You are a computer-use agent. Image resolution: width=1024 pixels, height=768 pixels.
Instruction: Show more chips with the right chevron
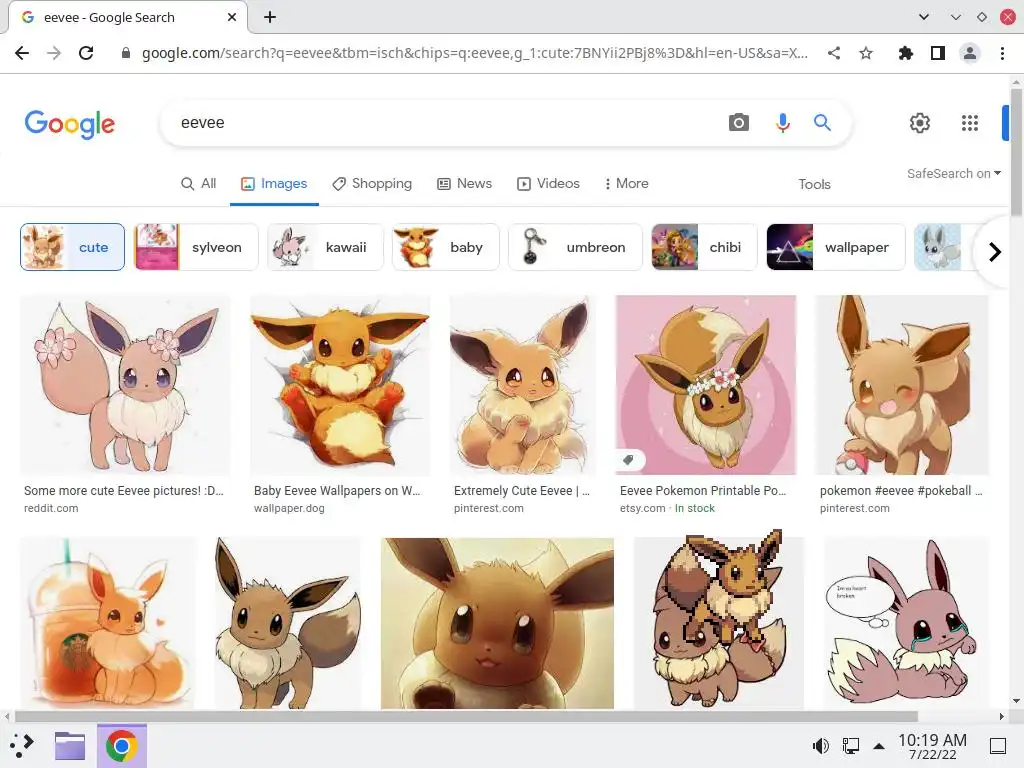[995, 251]
